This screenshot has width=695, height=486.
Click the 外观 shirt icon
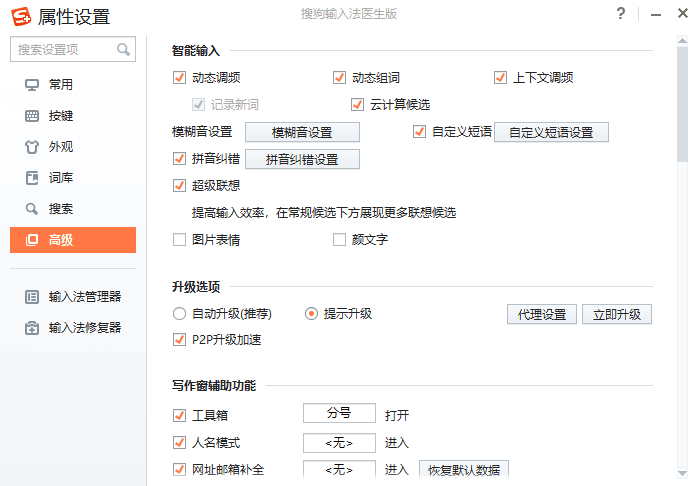tap(31, 147)
